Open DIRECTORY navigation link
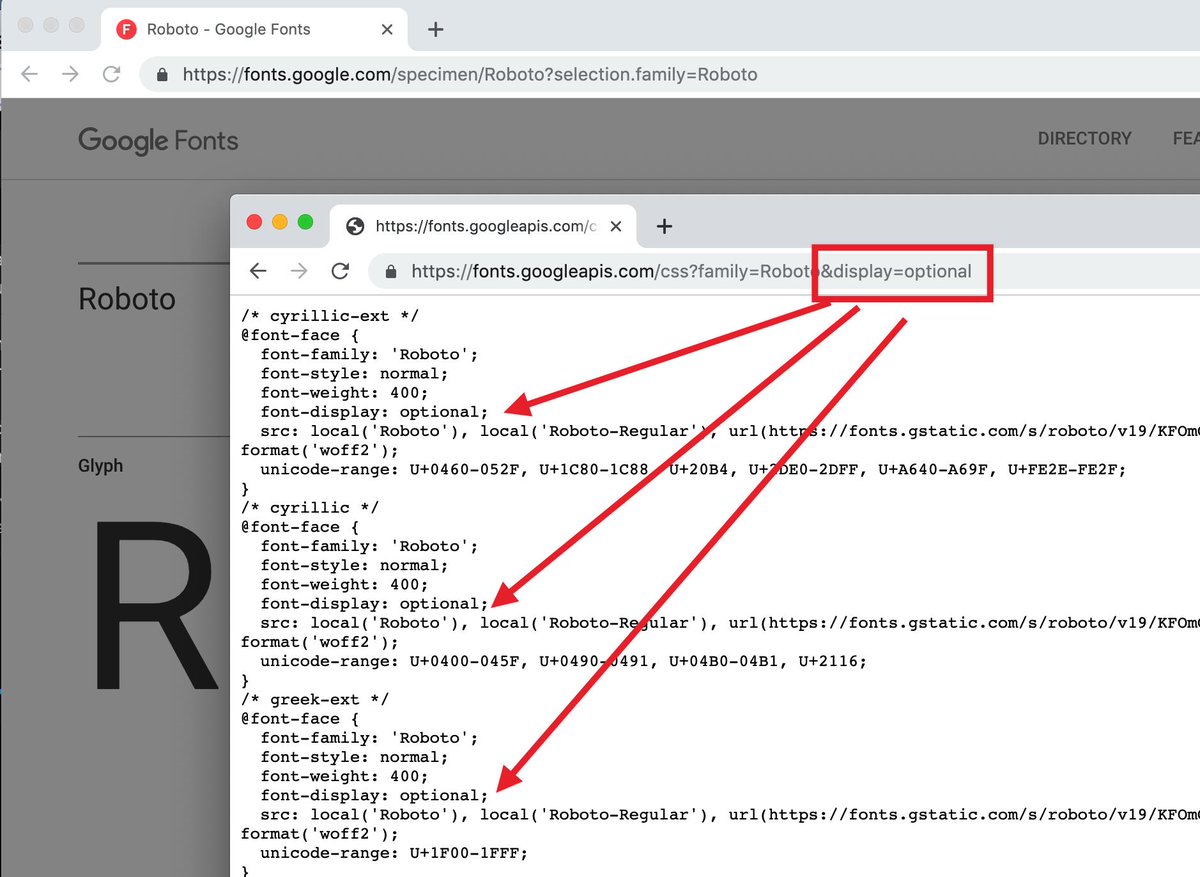1200x877 pixels. [x=1084, y=138]
